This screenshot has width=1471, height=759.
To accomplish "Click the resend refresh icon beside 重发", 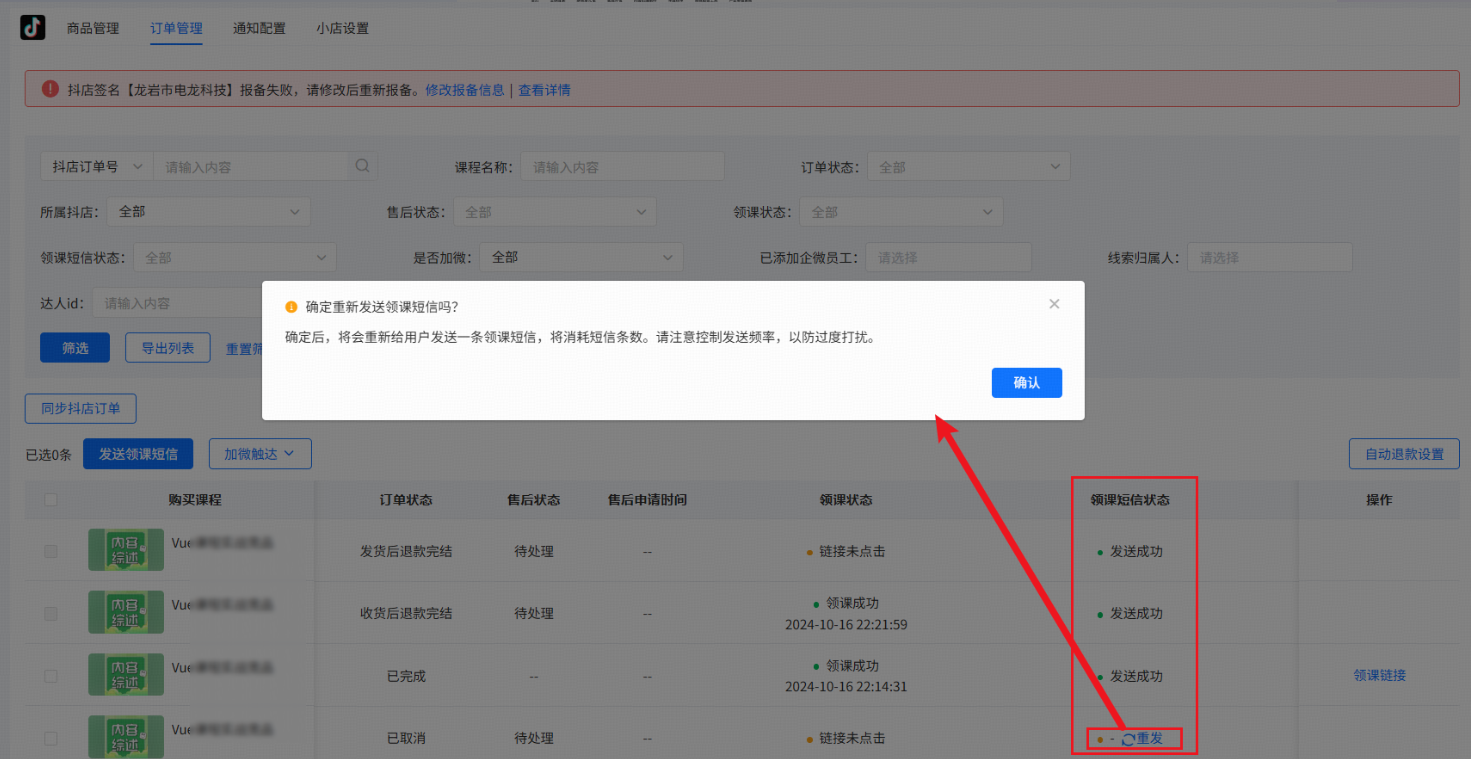I will [1128, 738].
